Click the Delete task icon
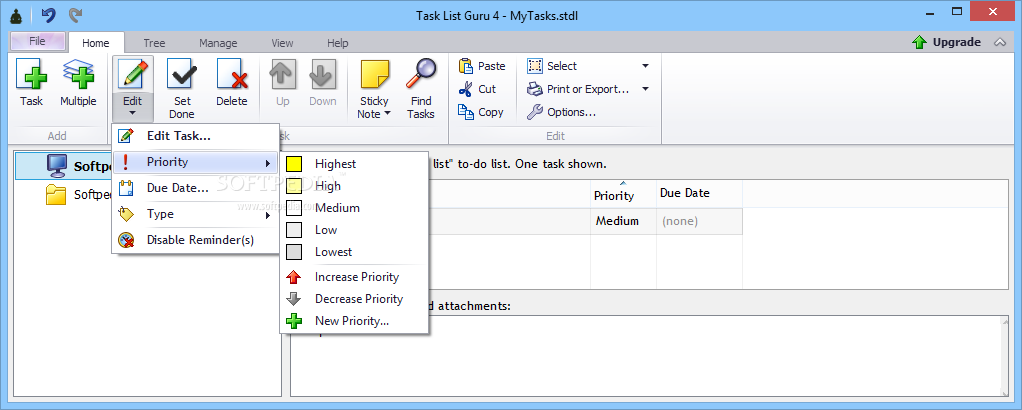1022x410 pixels. click(232, 74)
